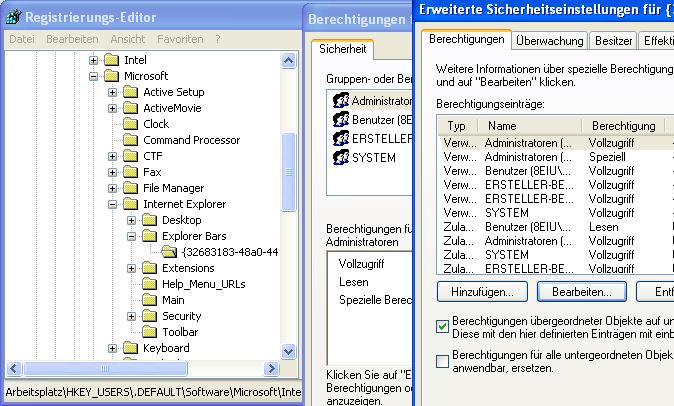Click the Help_Menu_URLs folder icon
Image resolution: width=674 pixels, height=406 pixels.
(150, 284)
